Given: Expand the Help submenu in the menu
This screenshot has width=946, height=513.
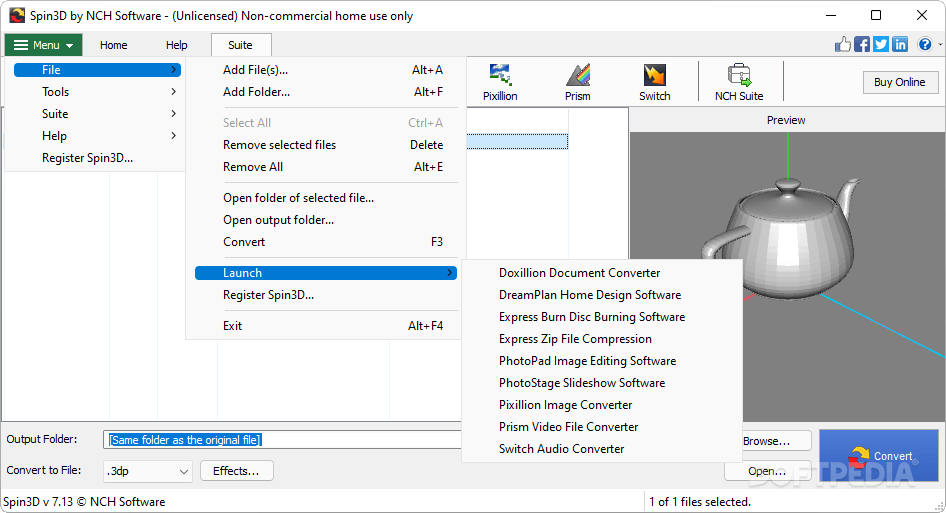Looking at the screenshot, I should pos(97,136).
